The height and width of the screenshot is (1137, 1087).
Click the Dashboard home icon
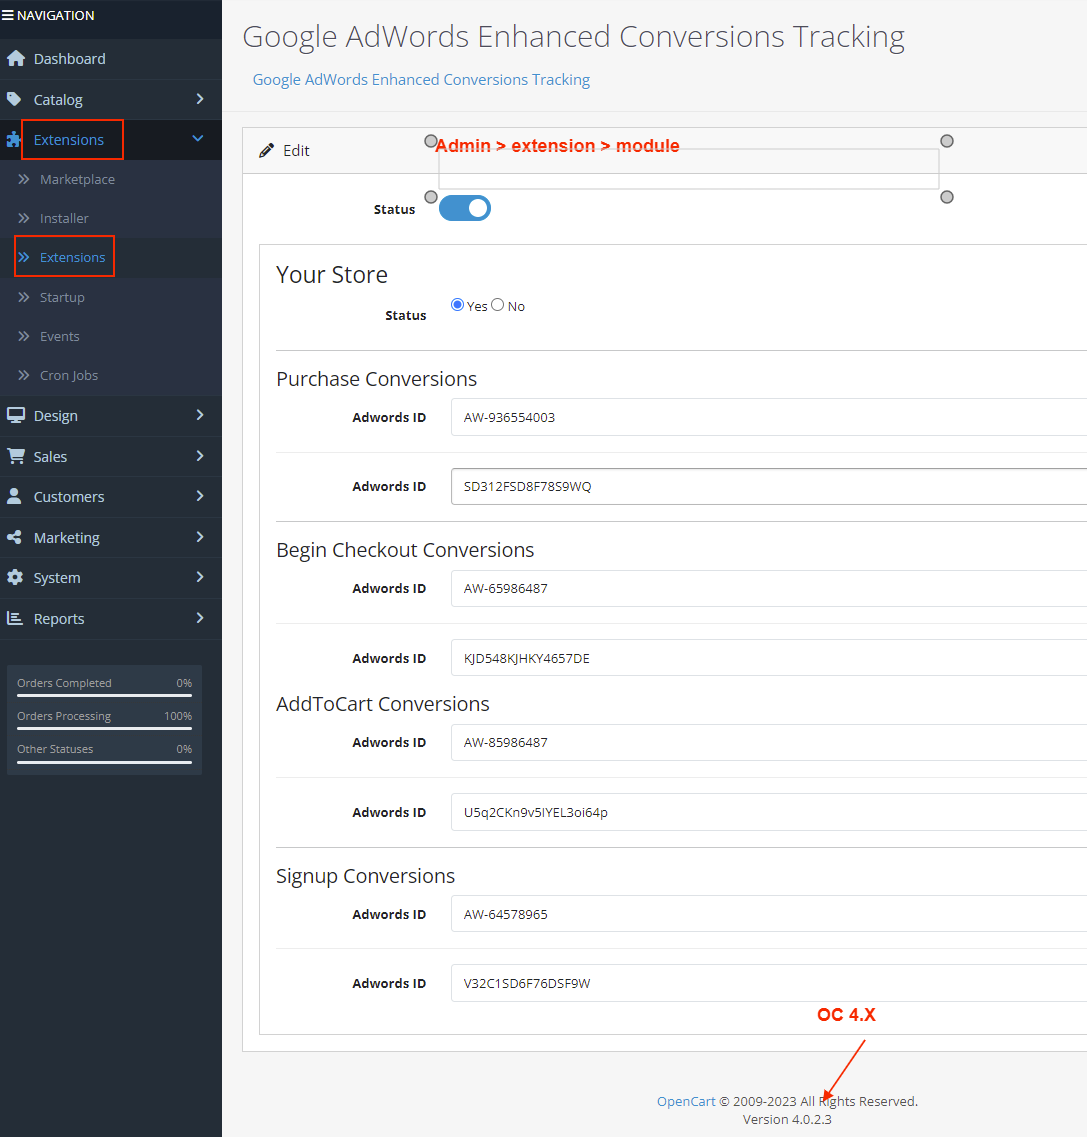pyautogui.click(x=16, y=58)
